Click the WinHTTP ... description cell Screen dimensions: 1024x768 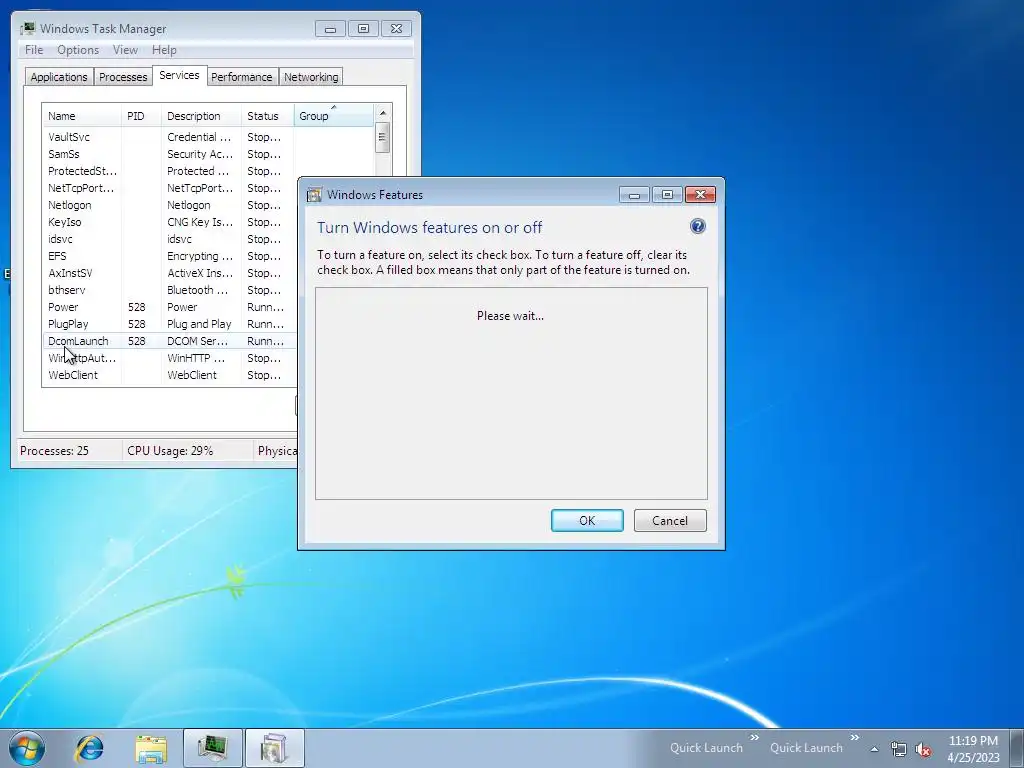(196, 358)
